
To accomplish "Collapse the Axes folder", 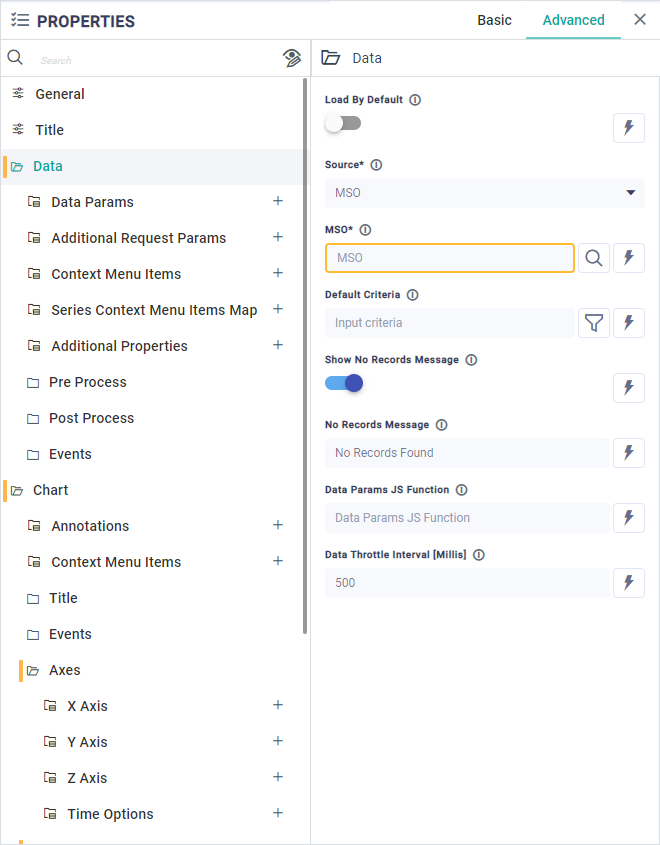I will point(33,671).
